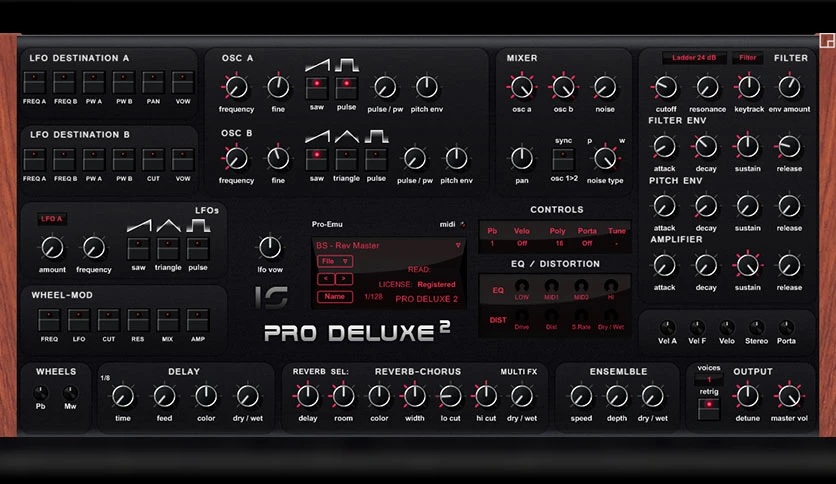Adjust the Amplifier sustain knob
Image resolution: width=836 pixels, height=484 pixels.
[747, 265]
